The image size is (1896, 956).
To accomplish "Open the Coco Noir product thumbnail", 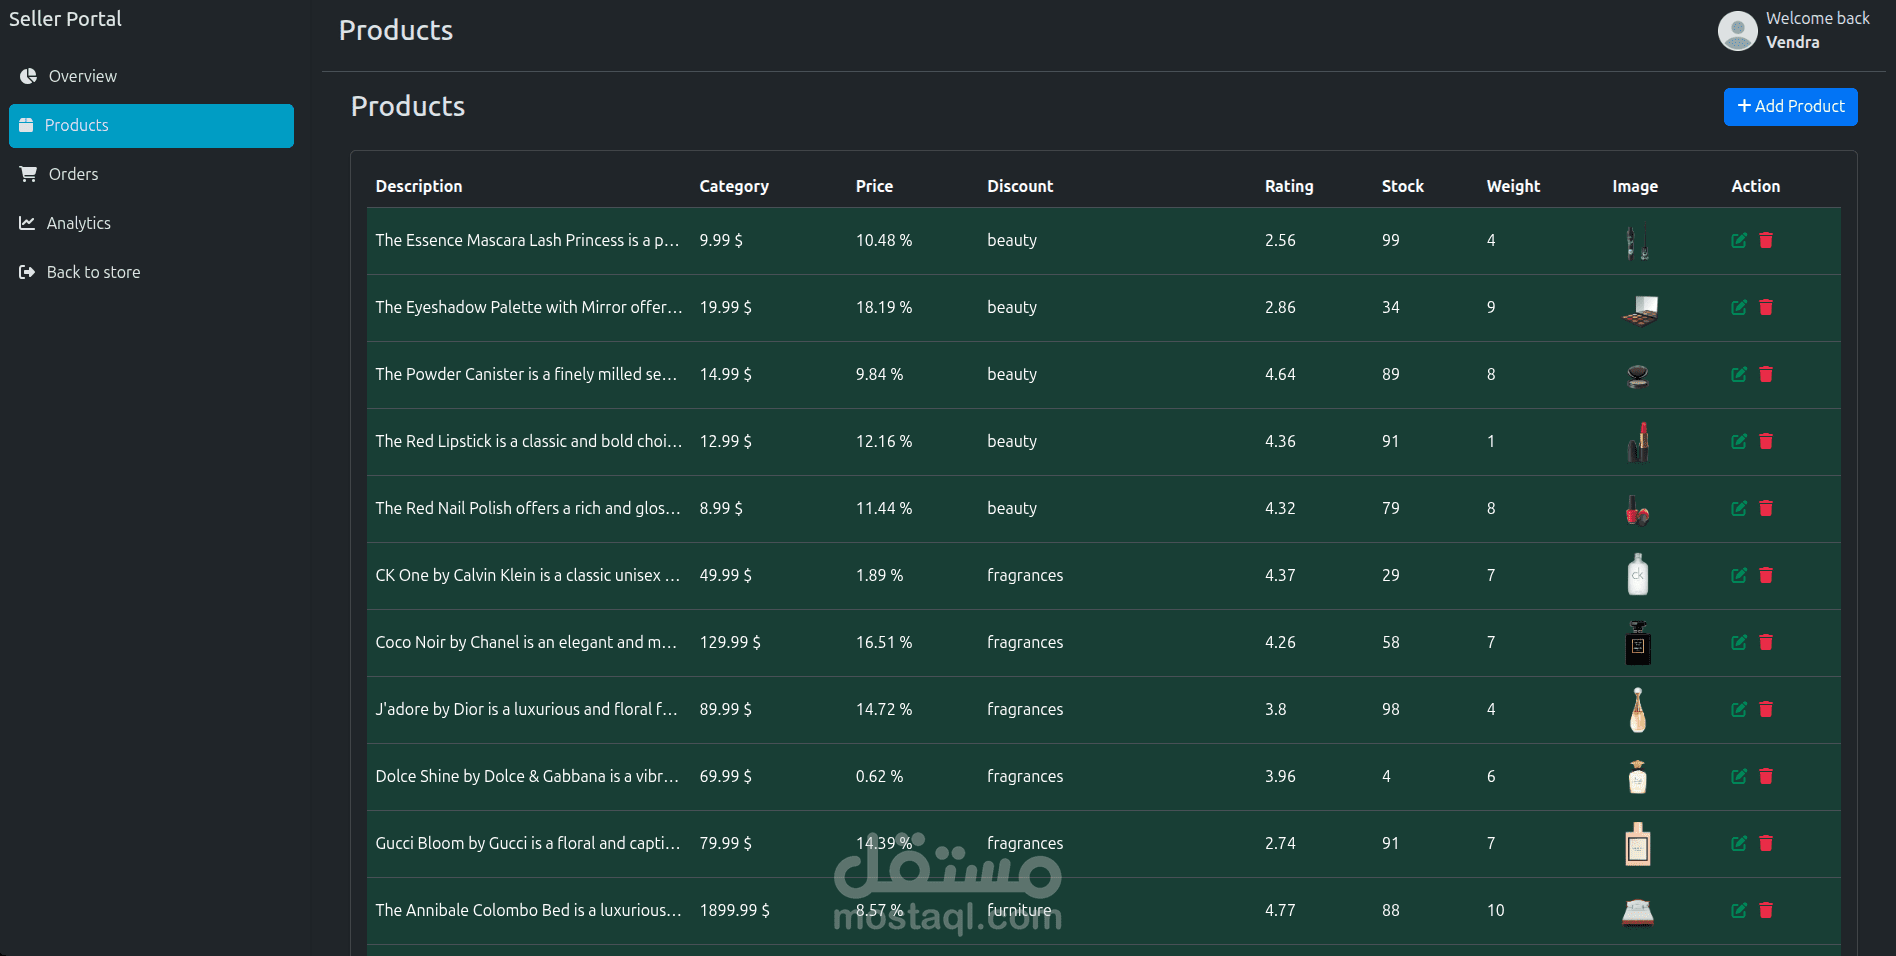I will [x=1638, y=643].
